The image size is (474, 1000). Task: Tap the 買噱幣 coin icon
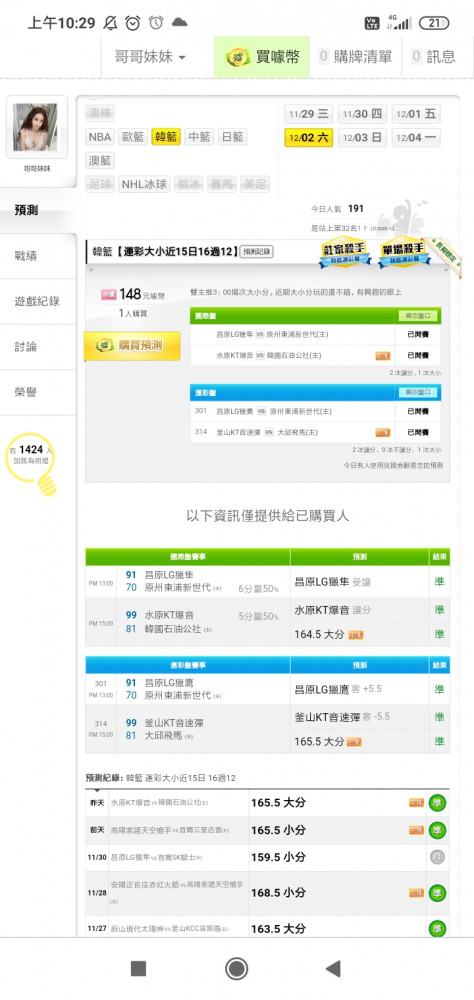(x=237, y=57)
